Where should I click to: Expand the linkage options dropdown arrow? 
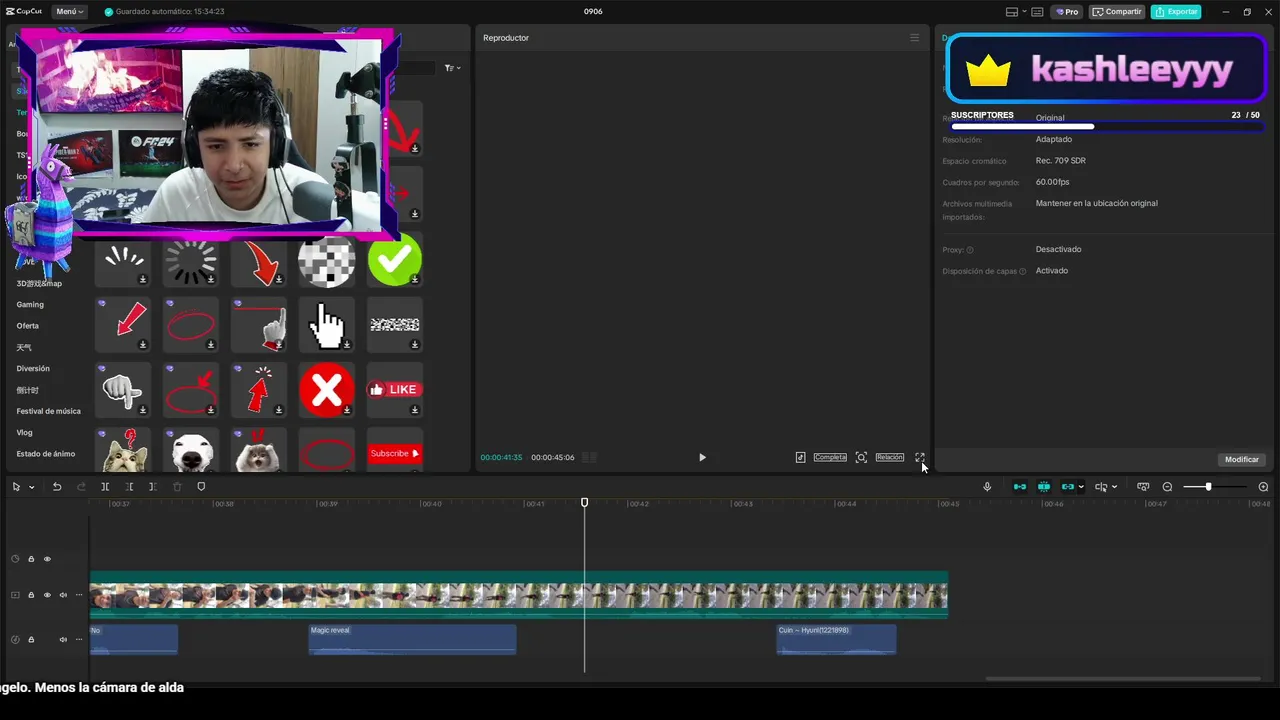click(x=1081, y=487)
